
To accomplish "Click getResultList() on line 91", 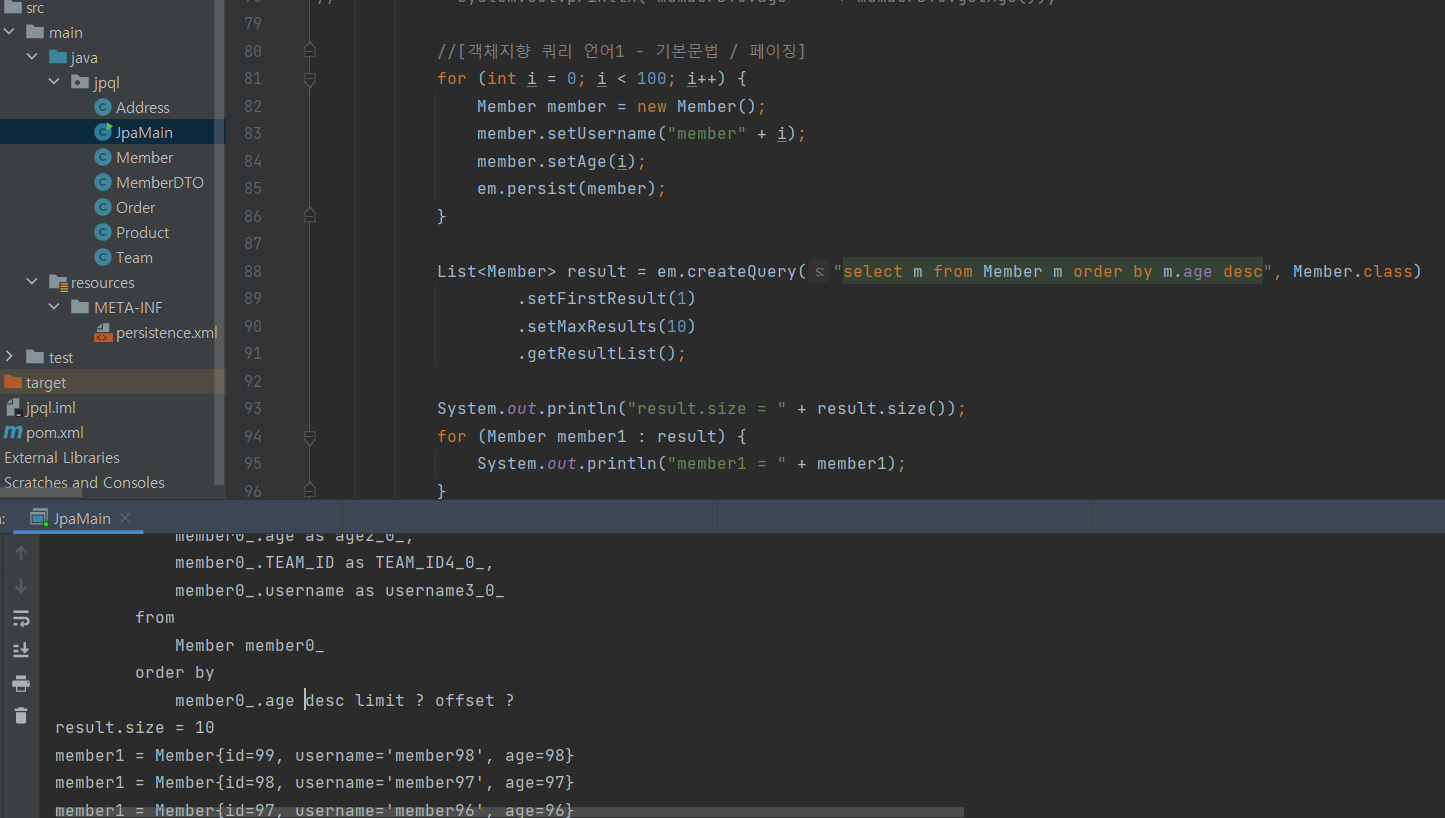I will (602, 353).
